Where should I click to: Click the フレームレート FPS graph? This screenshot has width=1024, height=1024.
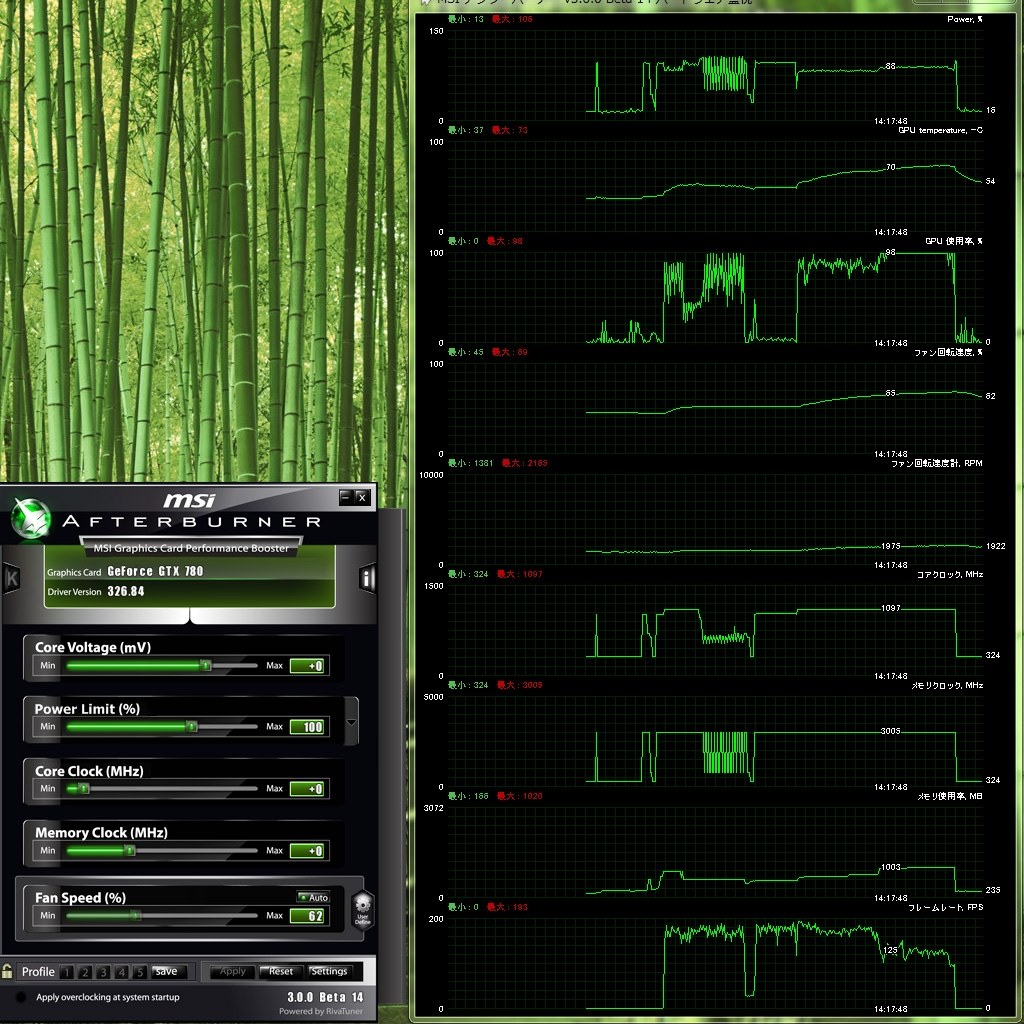[x=715, y=963]
